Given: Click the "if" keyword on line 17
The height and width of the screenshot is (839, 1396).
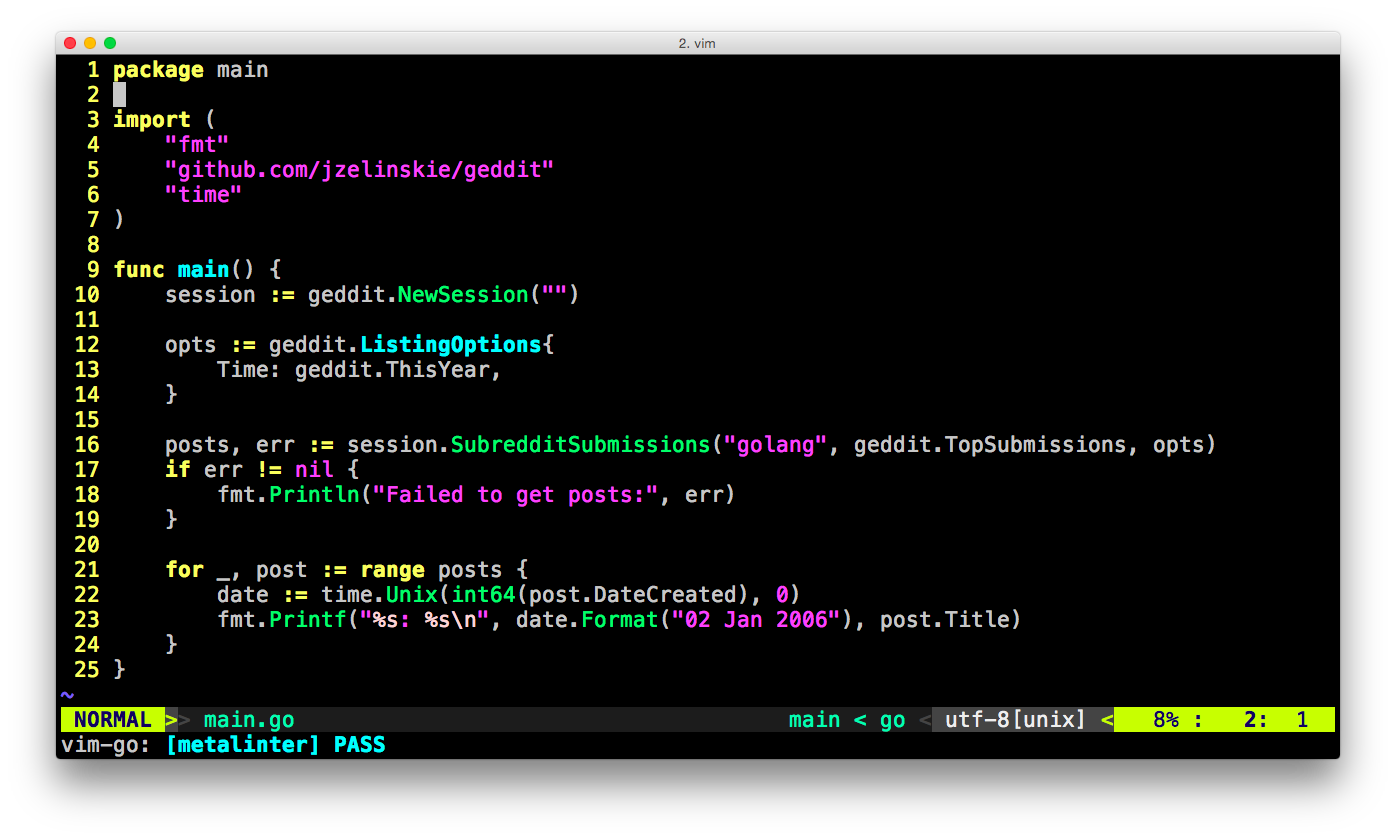Looking at the screenshot, I should [178, 470].
